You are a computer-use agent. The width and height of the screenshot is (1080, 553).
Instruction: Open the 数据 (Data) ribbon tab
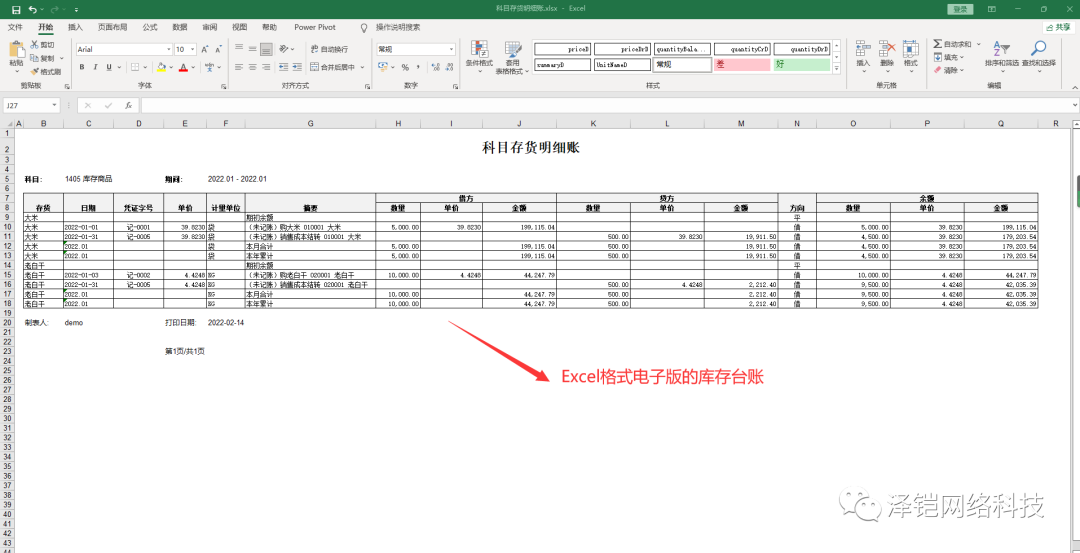pos(179,27)
